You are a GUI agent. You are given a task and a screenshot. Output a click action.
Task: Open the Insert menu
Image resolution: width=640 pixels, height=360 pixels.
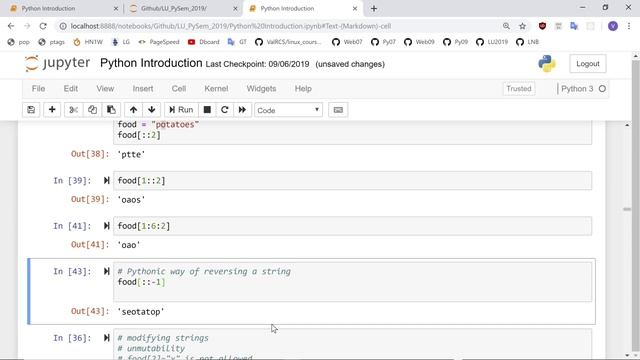[x=143, y=89]
